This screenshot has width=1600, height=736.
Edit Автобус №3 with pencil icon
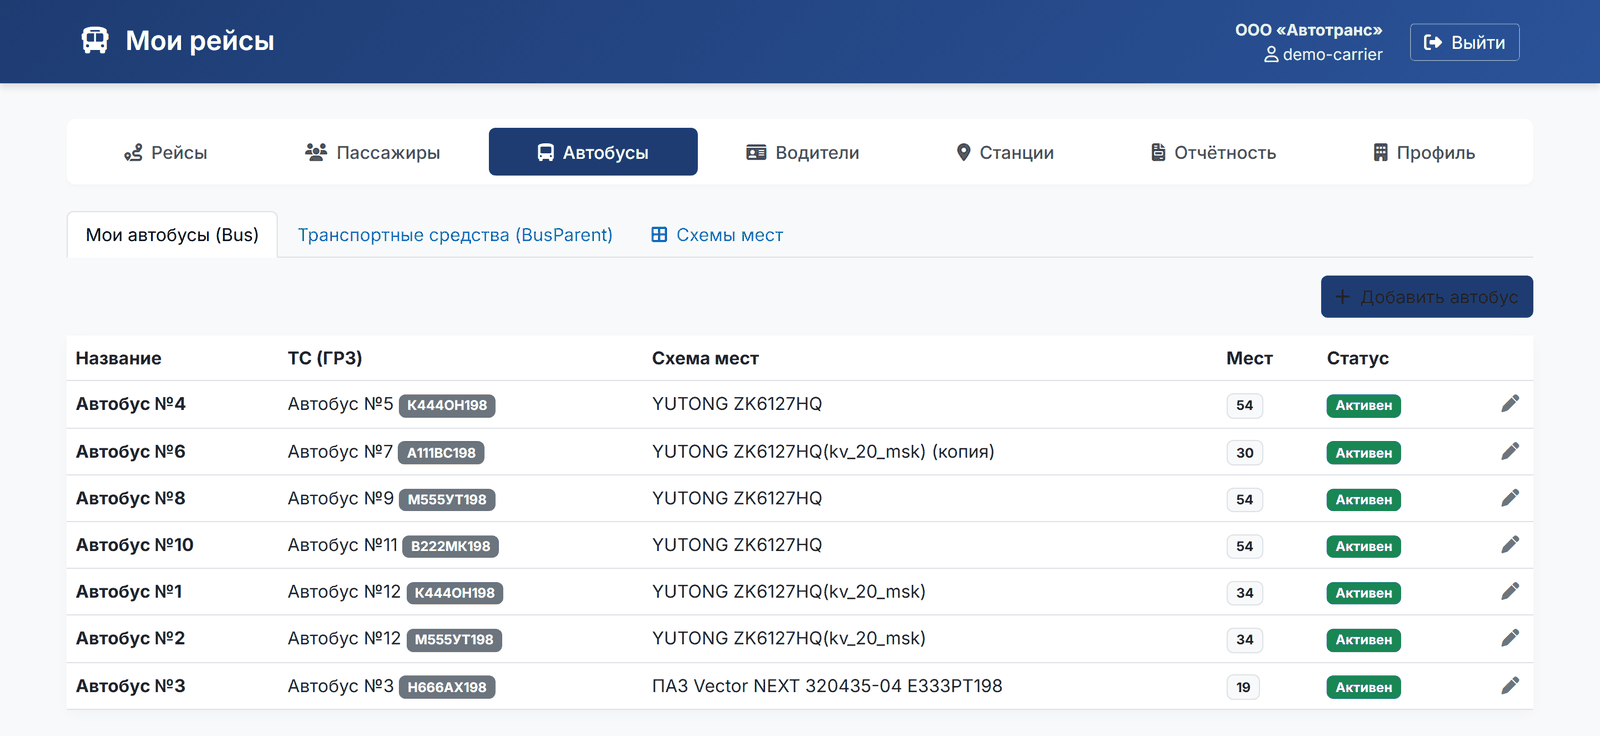(1510, 686)
